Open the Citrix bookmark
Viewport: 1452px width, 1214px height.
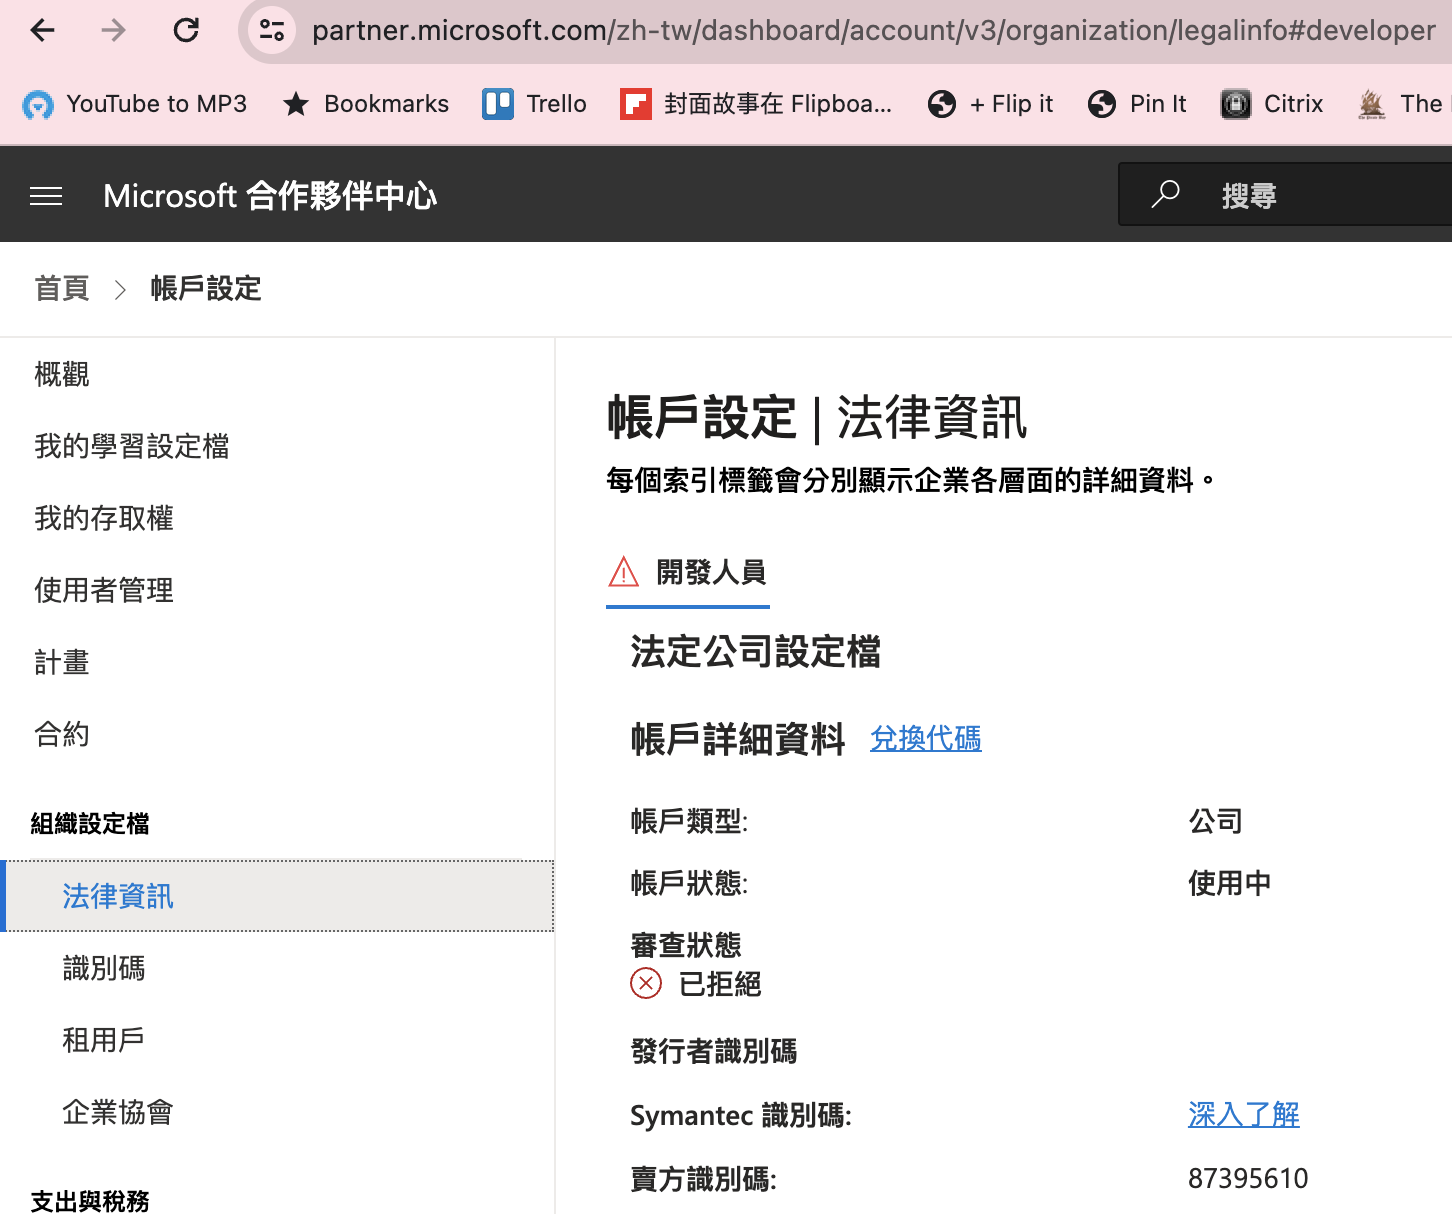point(1272,104)
